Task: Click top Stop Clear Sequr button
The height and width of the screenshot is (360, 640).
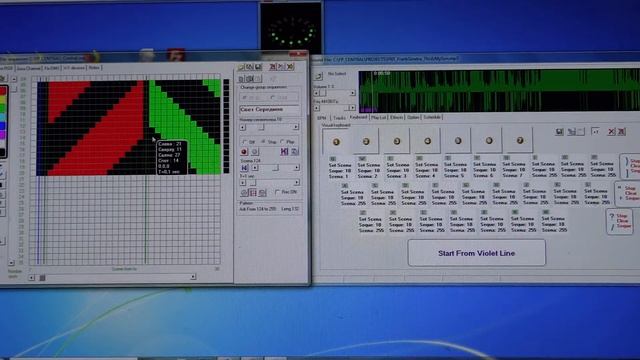Action: [x=631, y=166]
